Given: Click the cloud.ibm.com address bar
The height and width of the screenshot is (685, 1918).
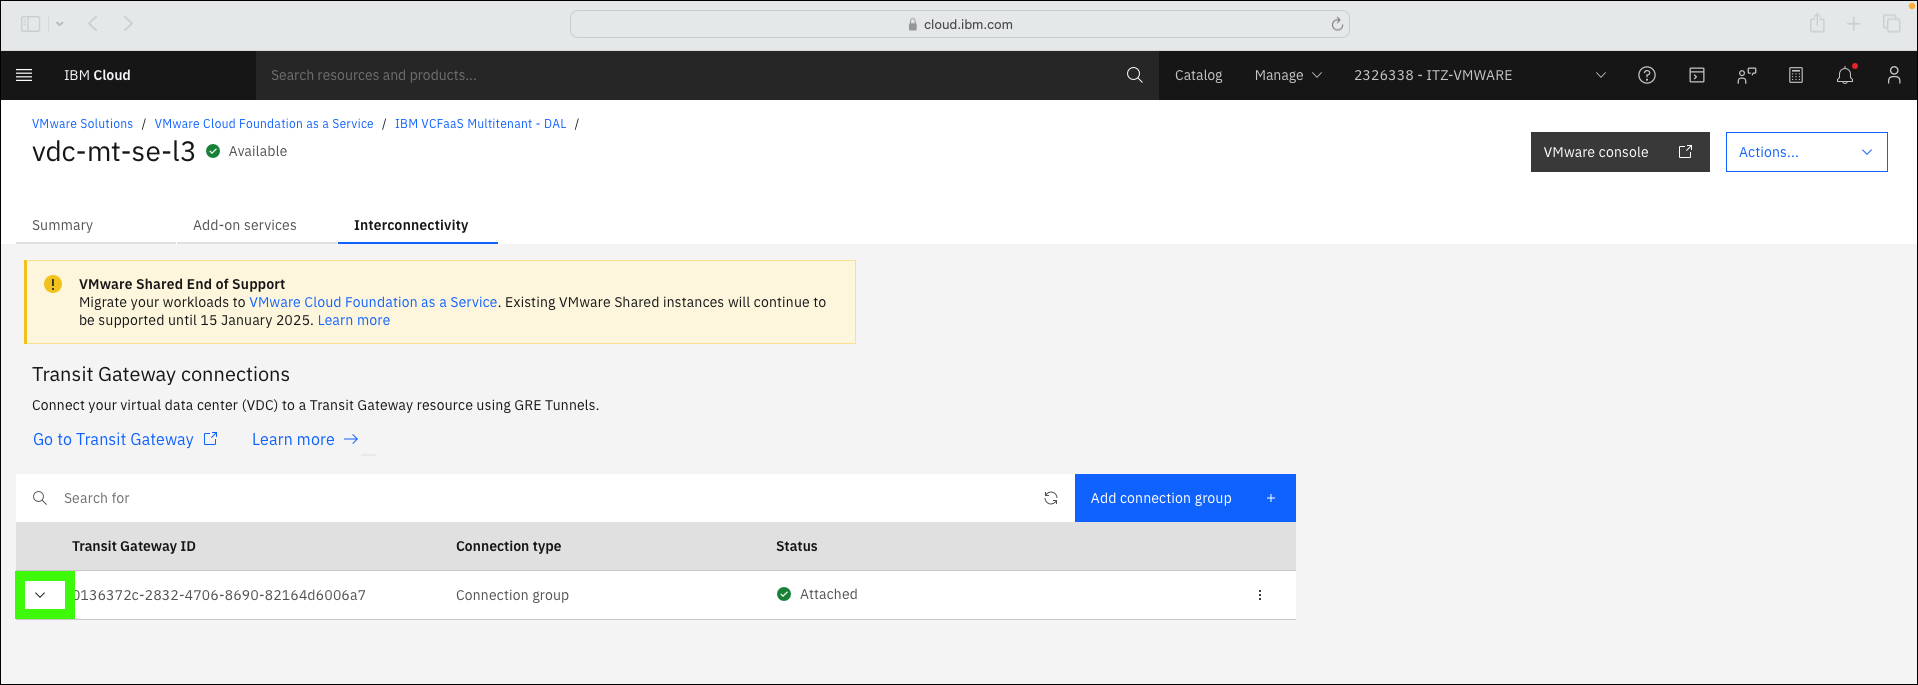Looking at the screenshot, I should (x=959, y=24).
